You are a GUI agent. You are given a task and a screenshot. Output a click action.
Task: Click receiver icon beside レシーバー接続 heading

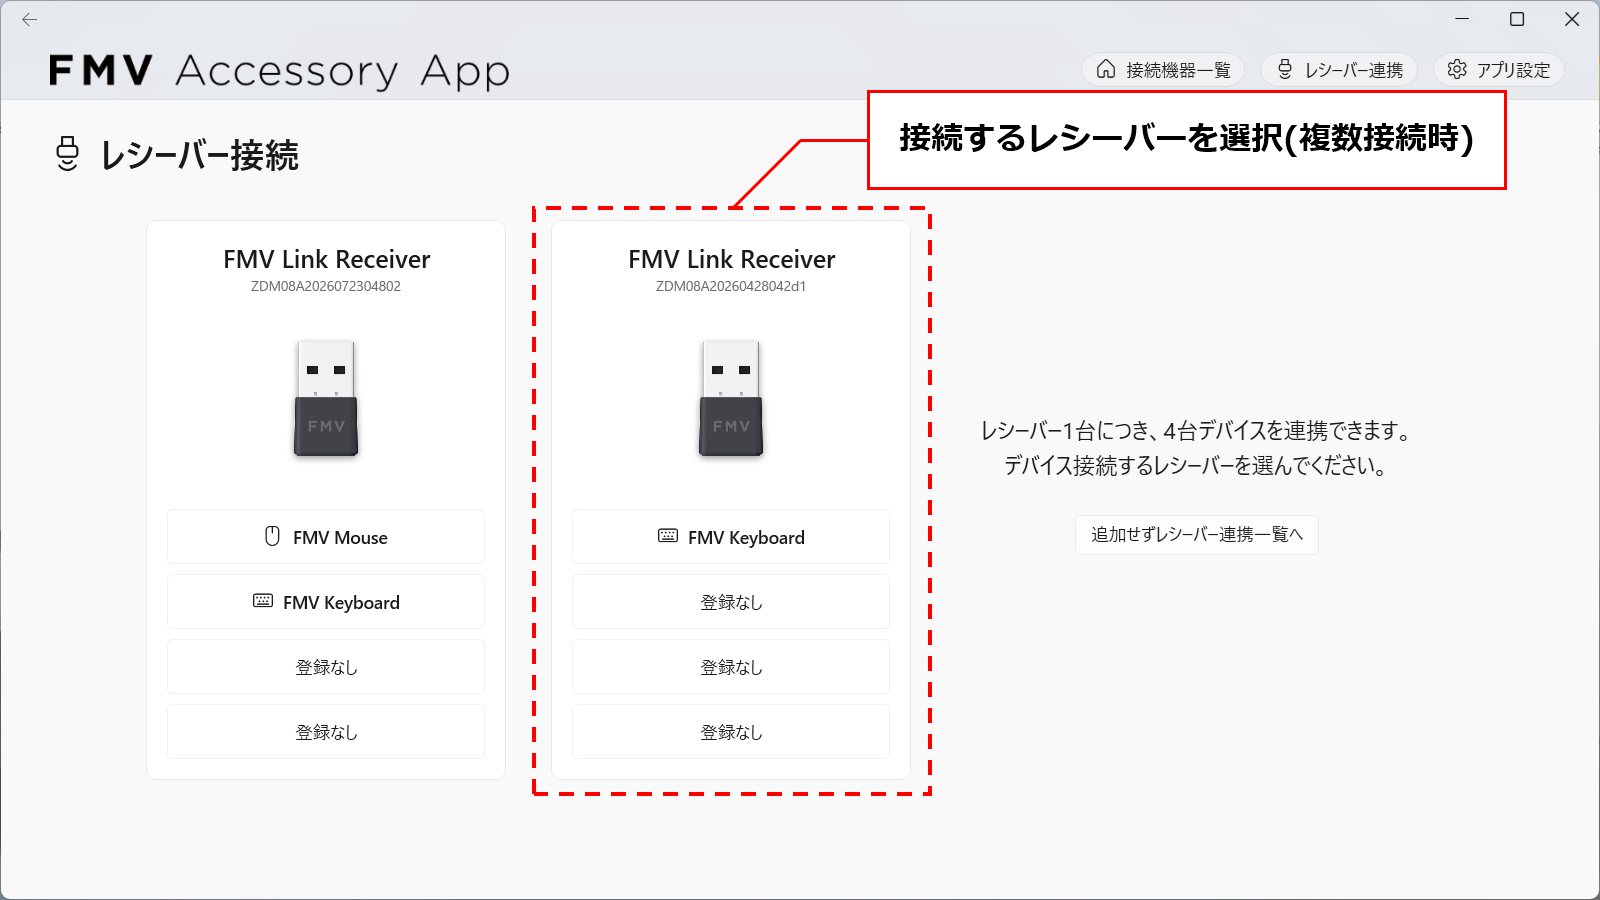[67, 154]
